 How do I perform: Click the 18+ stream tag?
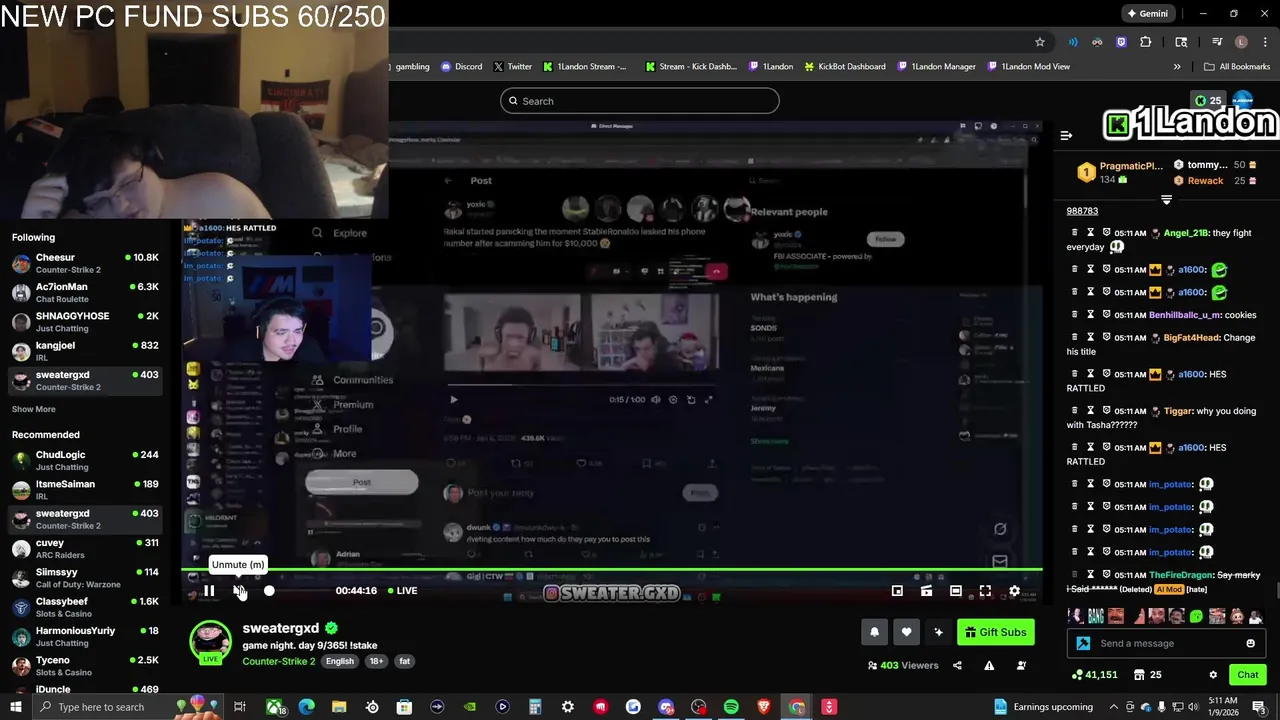[376, 661]
